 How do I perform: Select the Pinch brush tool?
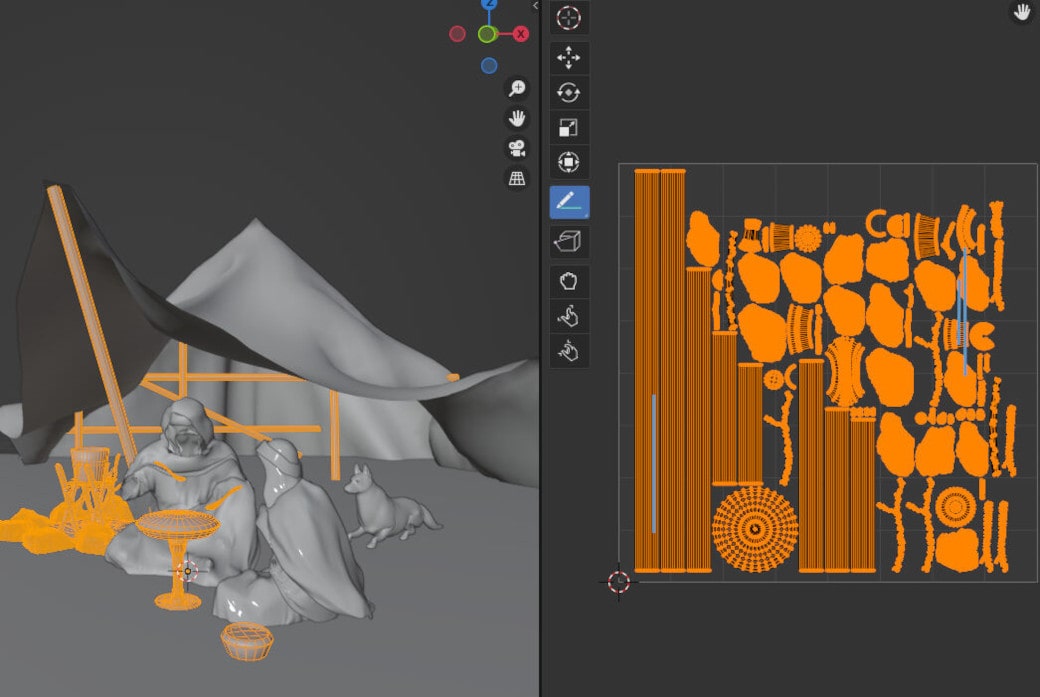[570, 350]
